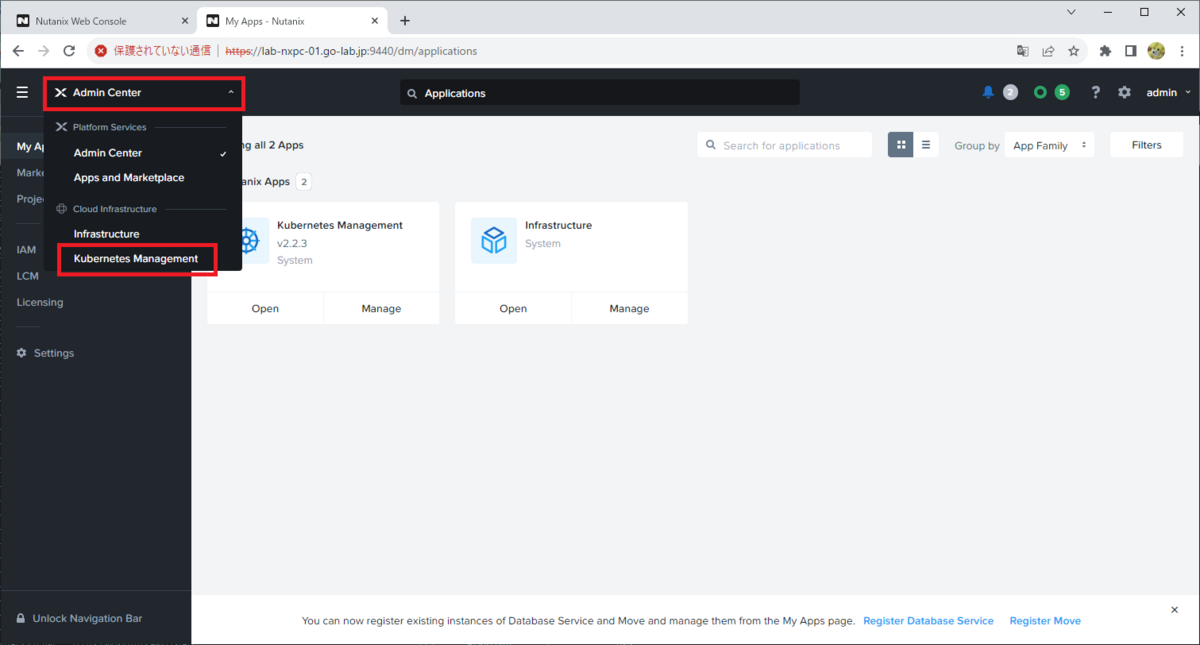Screen dimensions: 1200x645
Task: Open the Chrome tab search chevron
Action: [1071, 12]
